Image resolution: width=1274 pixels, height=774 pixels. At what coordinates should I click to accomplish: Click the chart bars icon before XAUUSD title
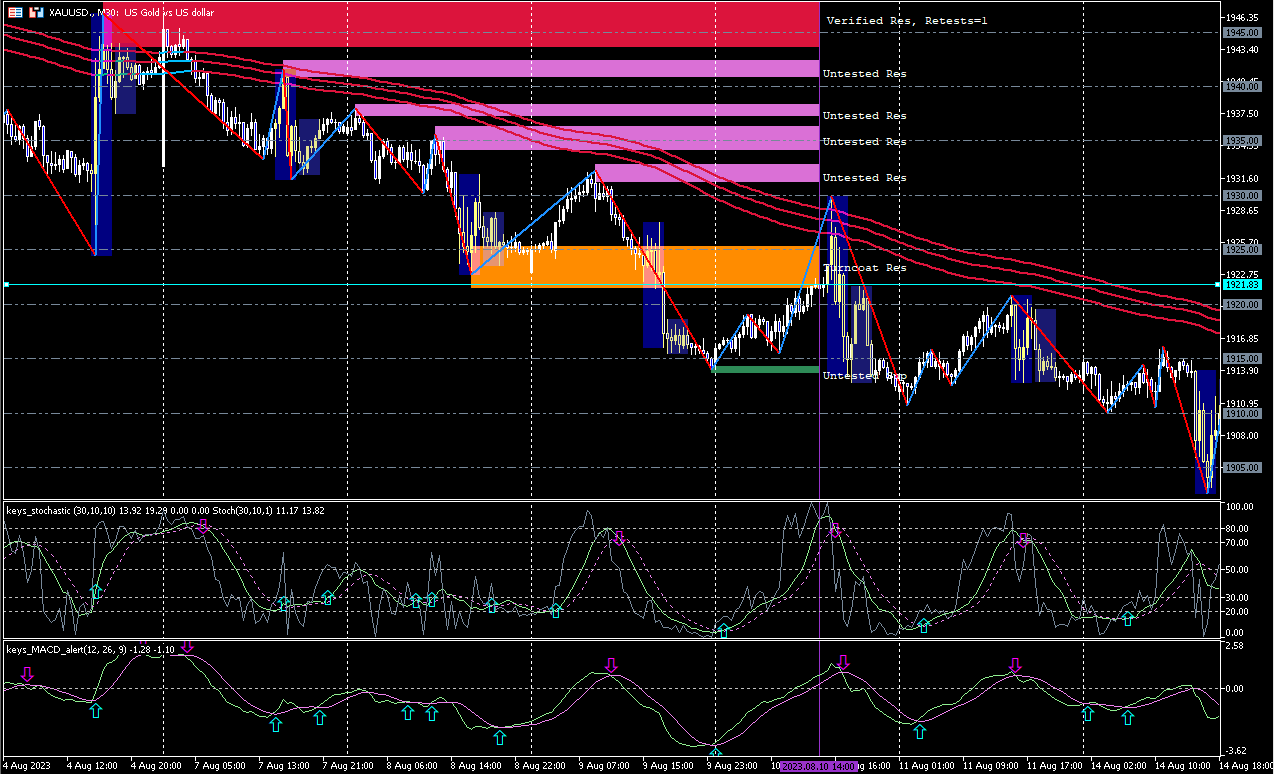tap(36, 12)
